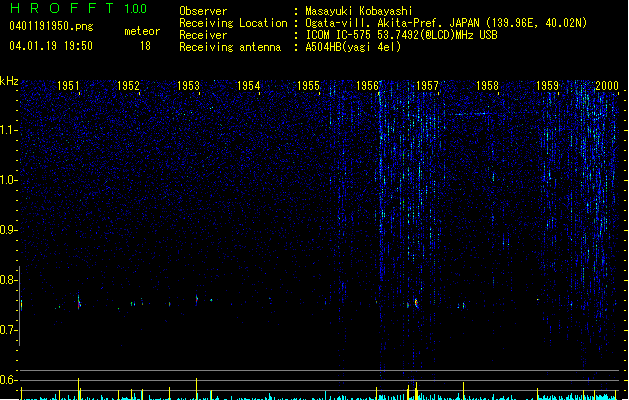Select the file name 0401191950.png
Image resolution: width=629 pixels, height=400 pixels.
tap(51, 26)
